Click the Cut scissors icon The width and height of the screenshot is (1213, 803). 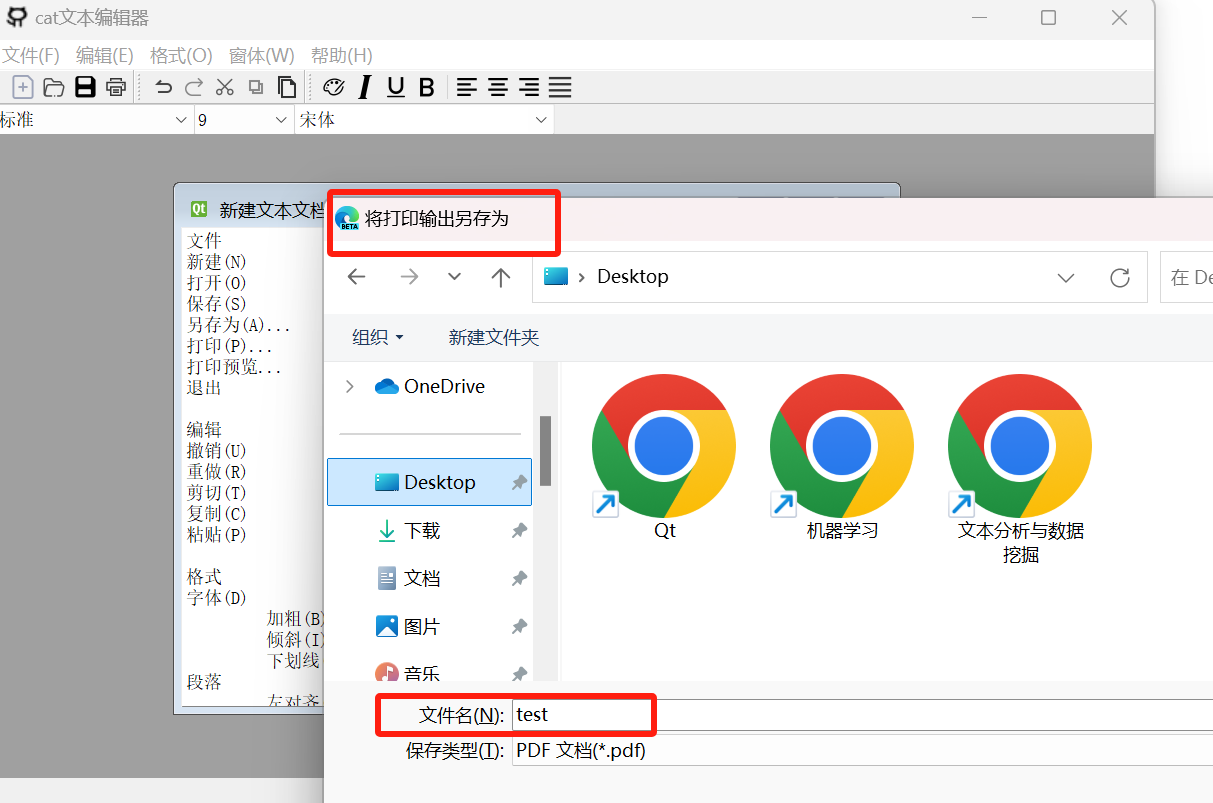225,87
